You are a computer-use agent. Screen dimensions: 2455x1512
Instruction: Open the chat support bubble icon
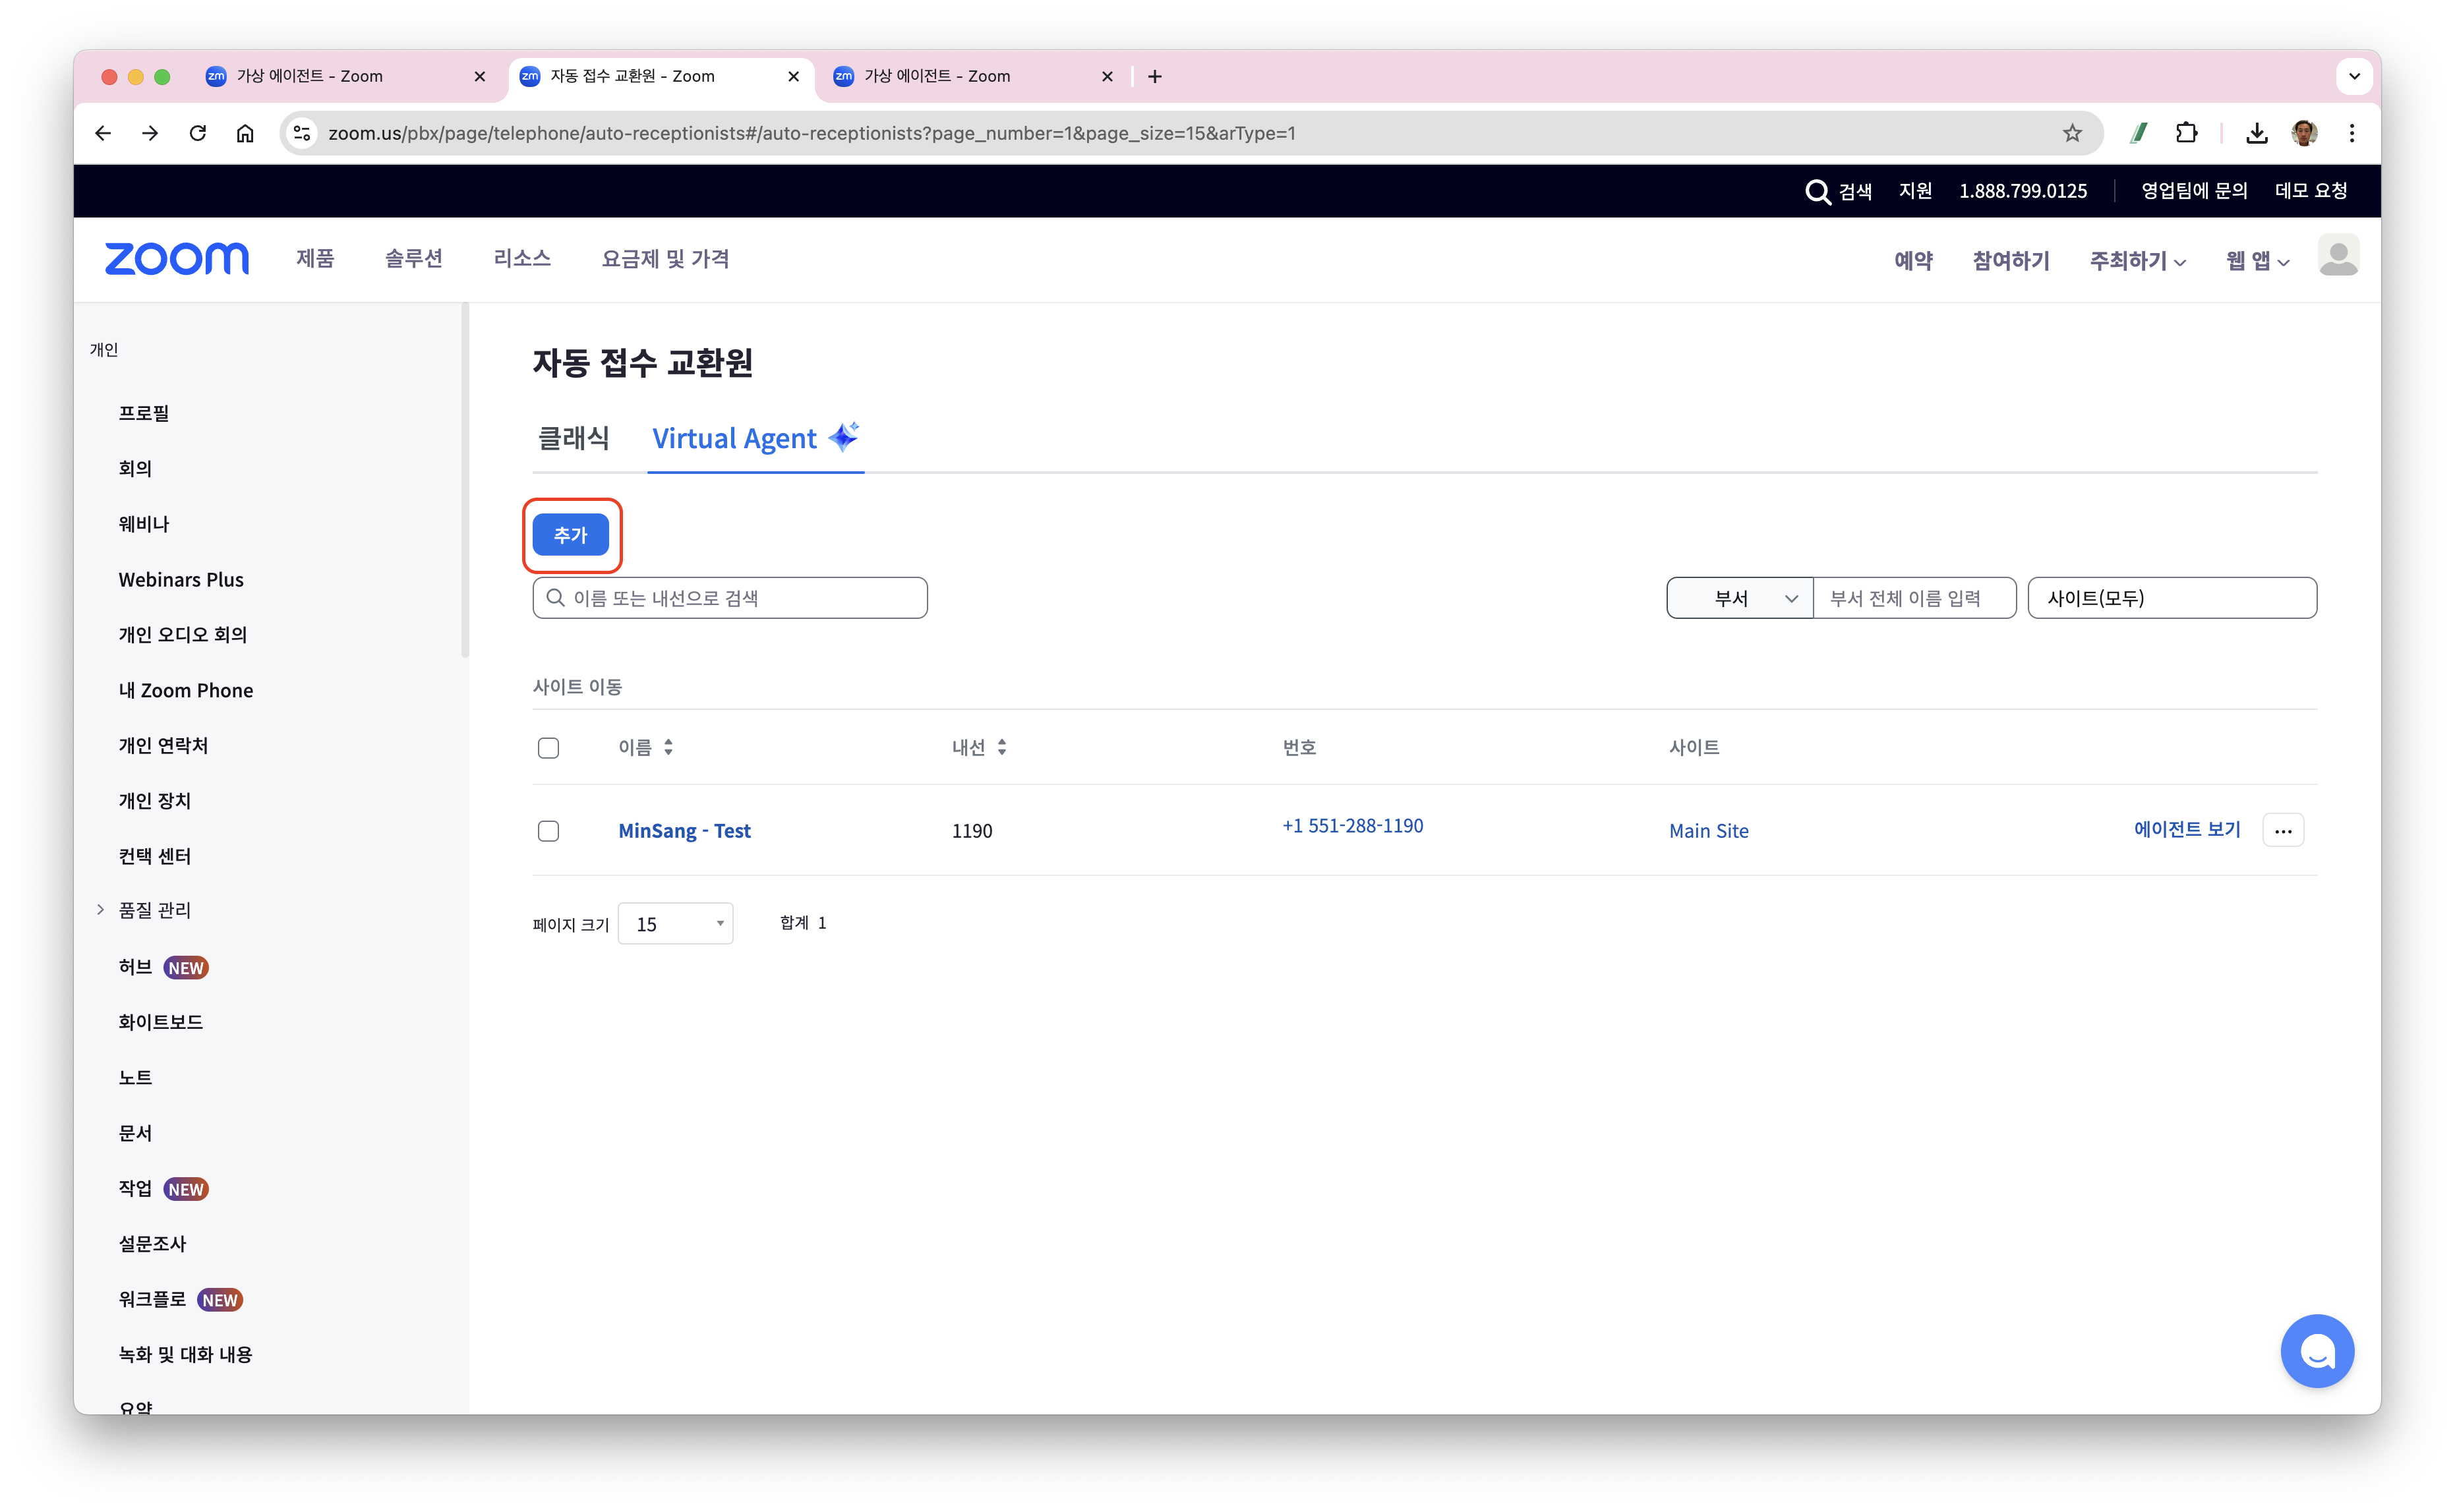coord(2316,1351)
